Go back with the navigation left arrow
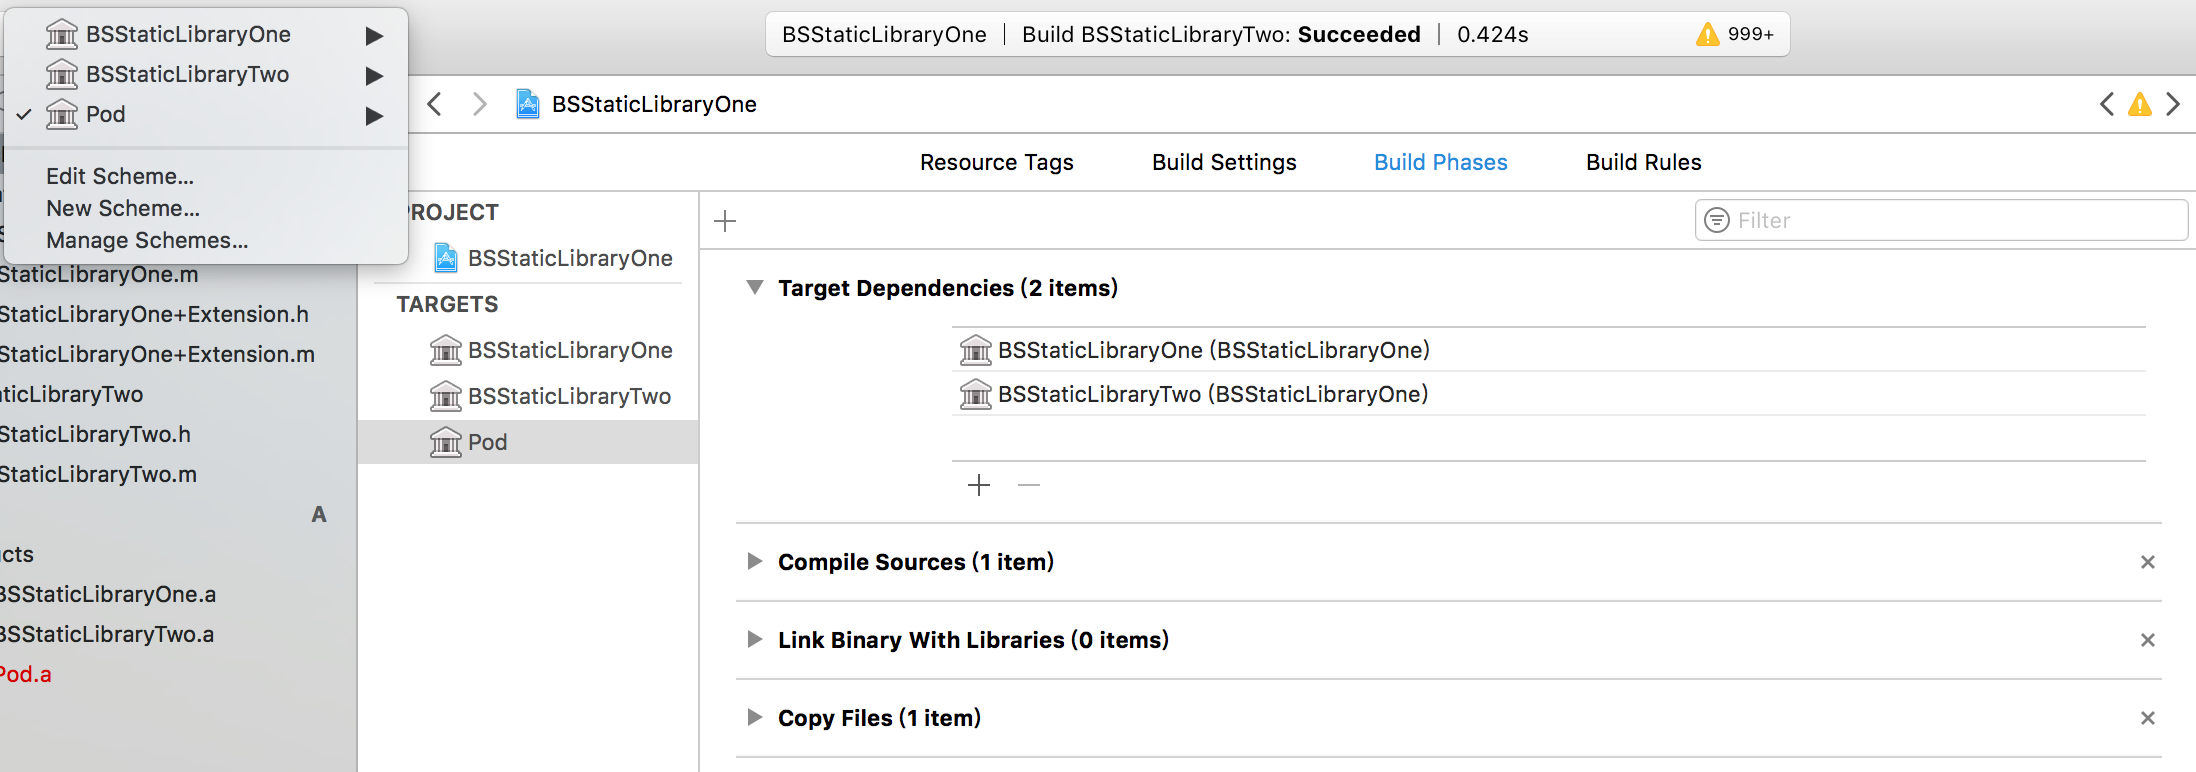 coord(435,104)
